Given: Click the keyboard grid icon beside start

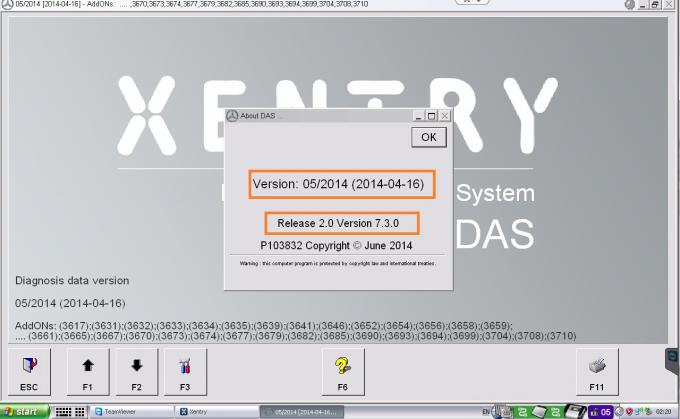Looking at the screenshot, I should [x=63, y=412].
